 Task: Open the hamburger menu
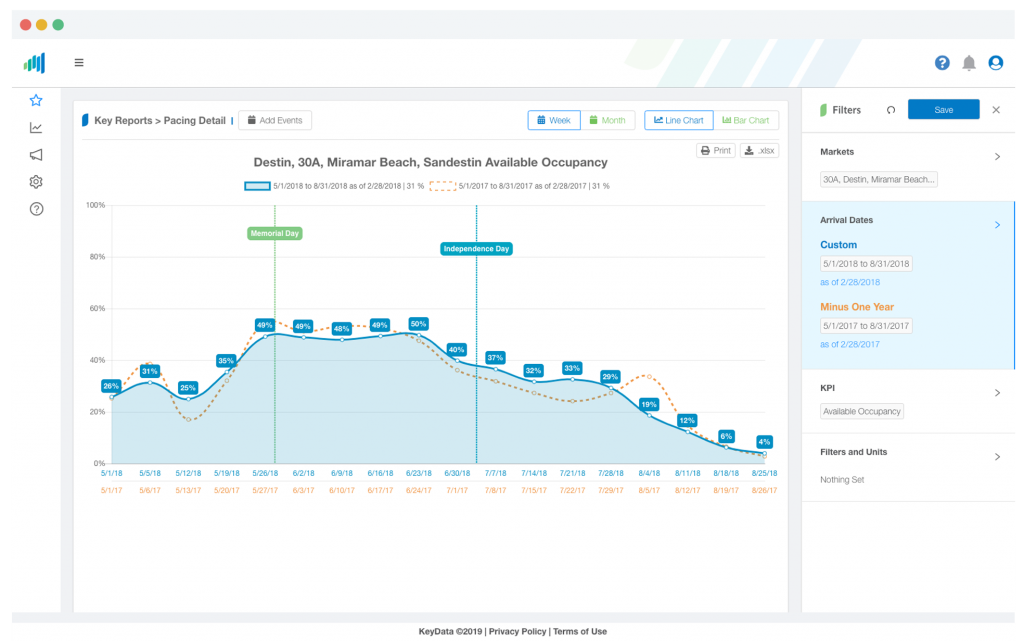[x=79, y=63]
